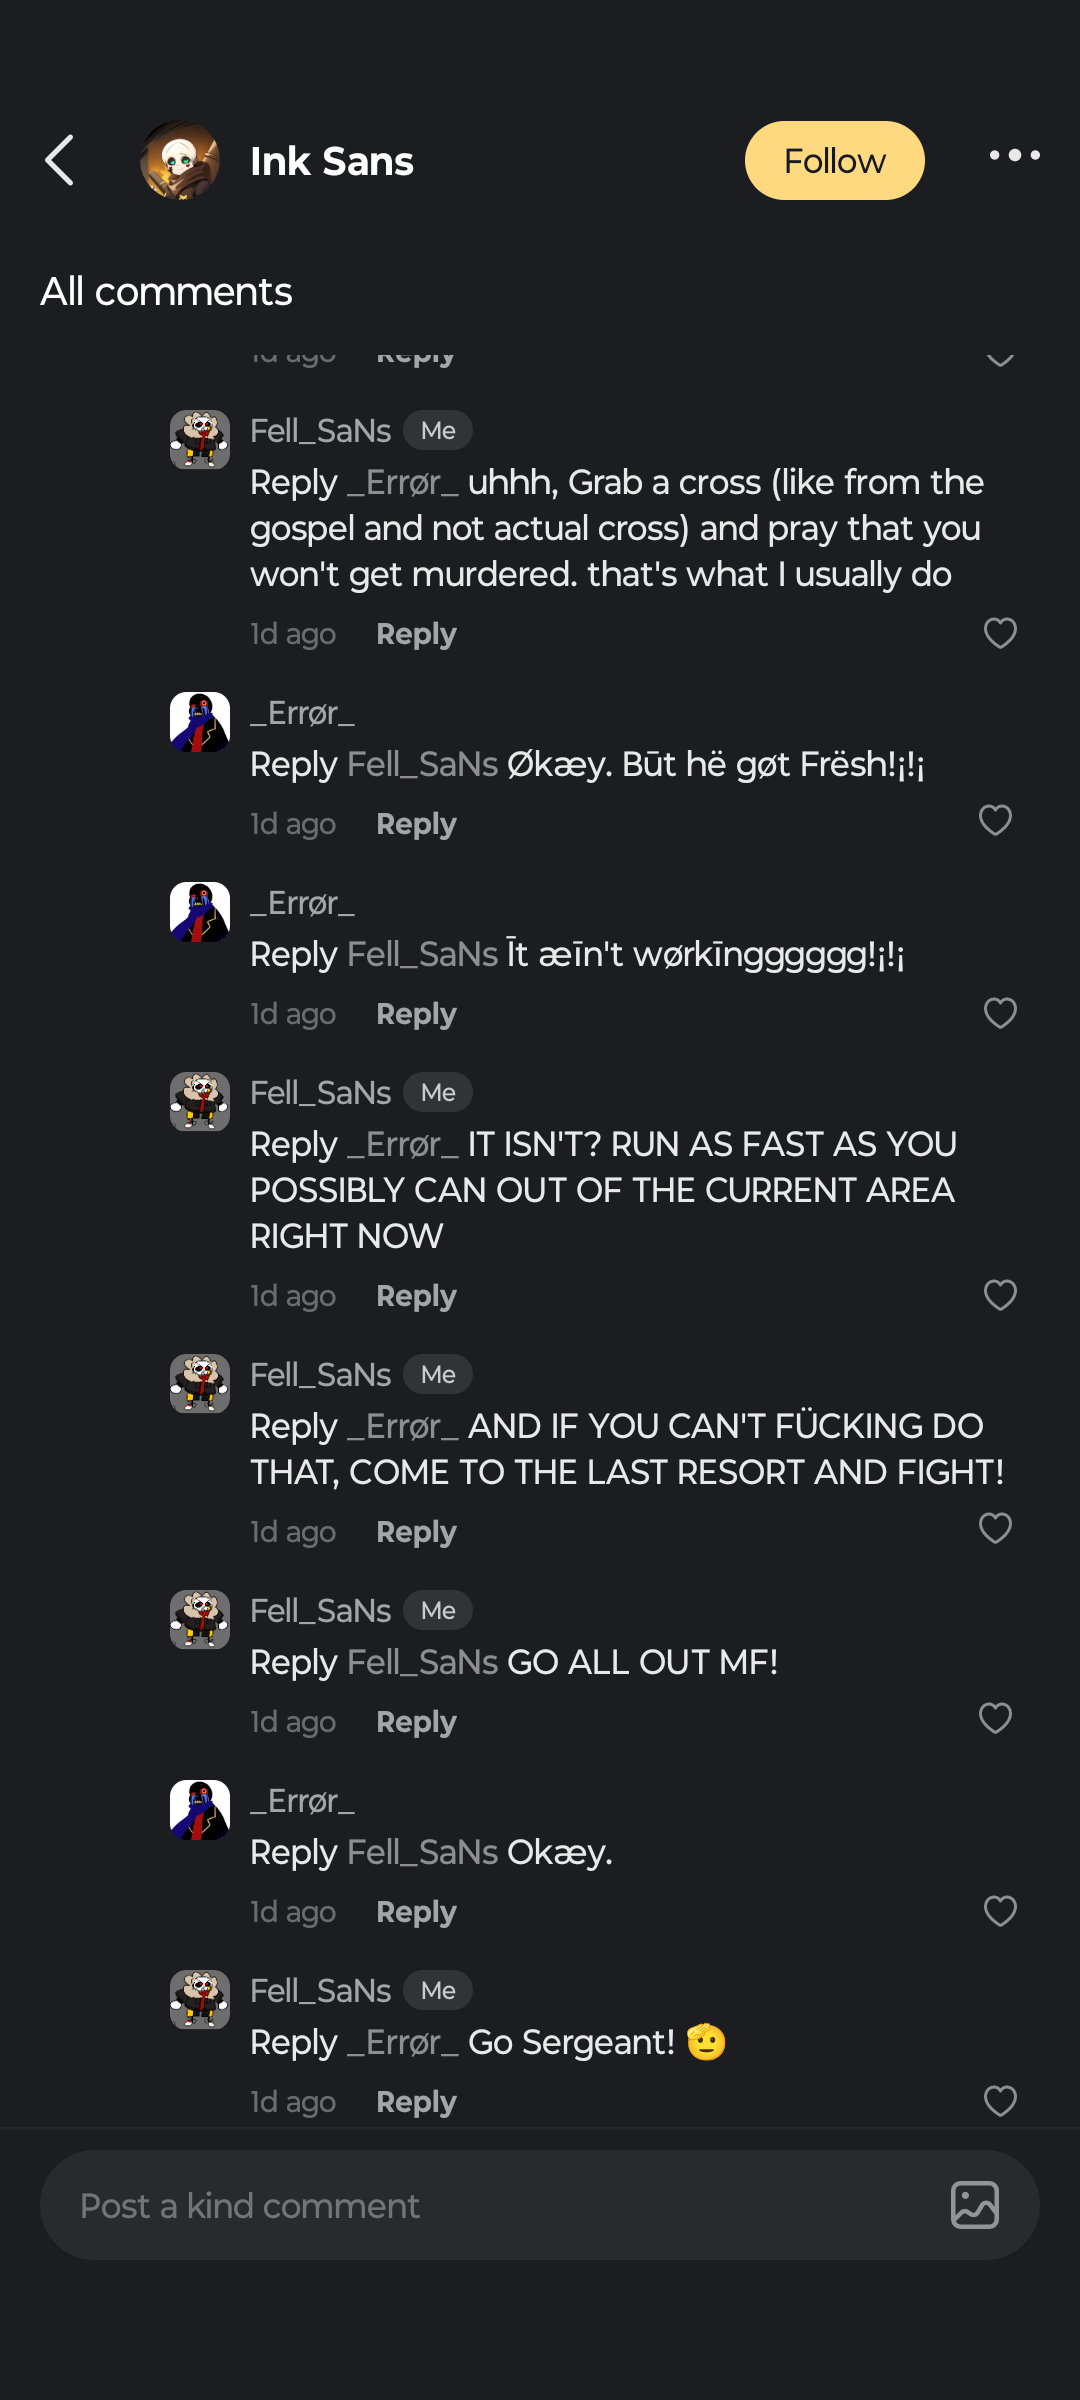Open the Ink Sans profile name
1080x2400 pixels.
pos(332,161)
